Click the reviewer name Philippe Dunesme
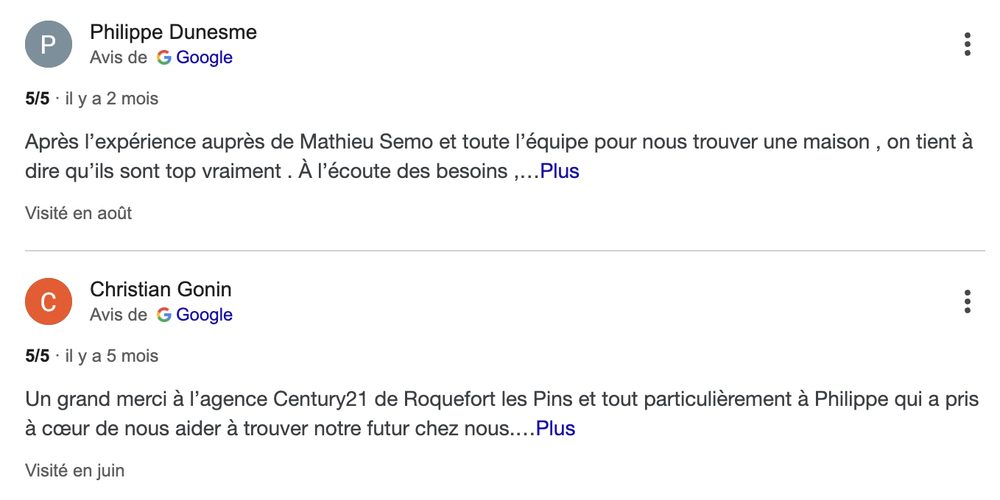1000x500 pixels. (x=173, y=32)
